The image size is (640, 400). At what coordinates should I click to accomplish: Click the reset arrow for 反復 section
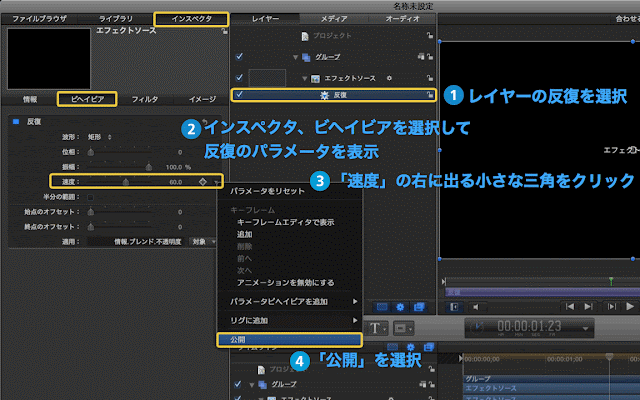[205, 121]
